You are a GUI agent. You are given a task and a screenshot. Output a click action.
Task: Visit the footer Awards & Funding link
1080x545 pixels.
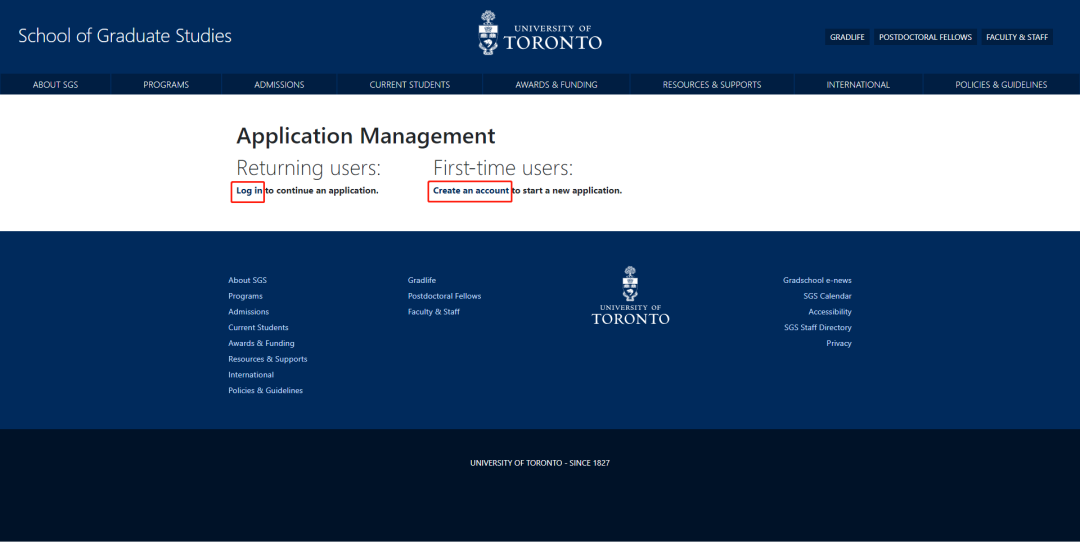[261, 343]
